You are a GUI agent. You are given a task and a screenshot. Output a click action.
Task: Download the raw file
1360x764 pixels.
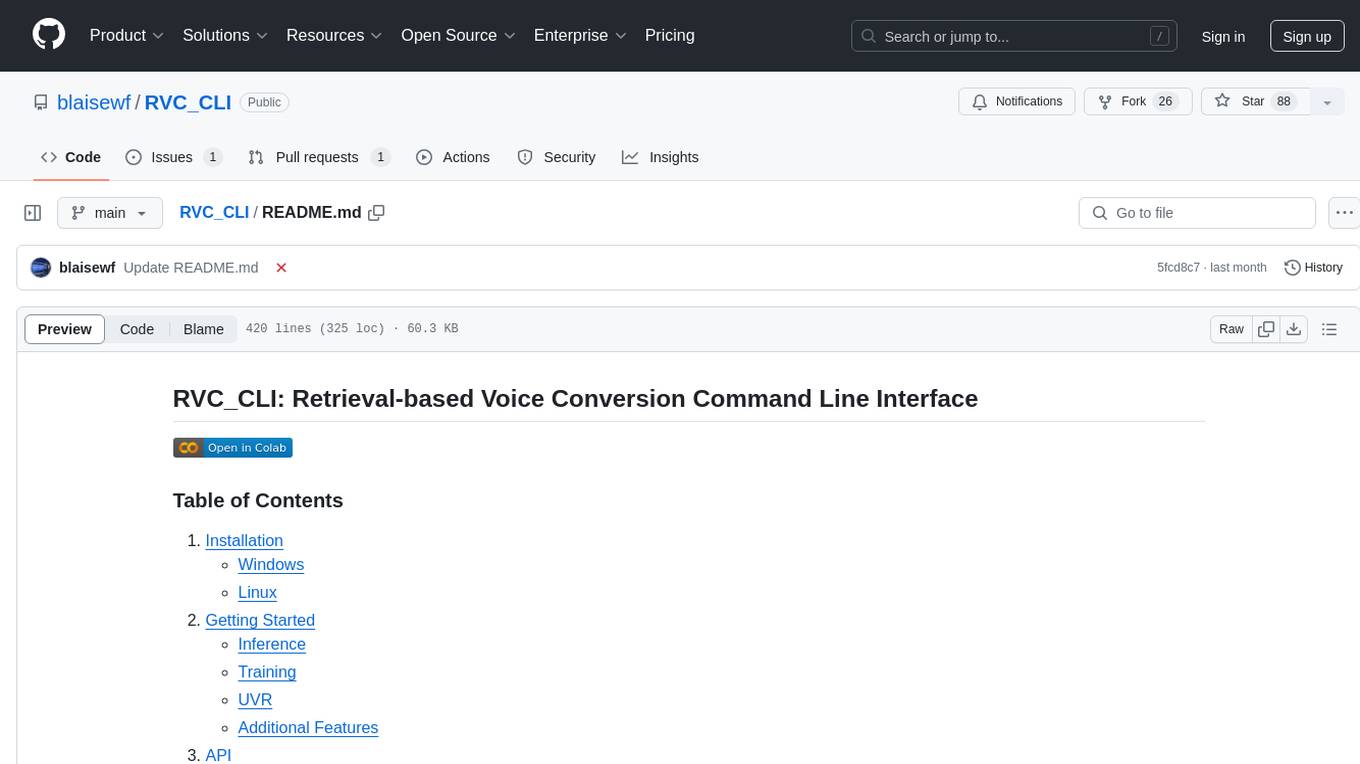click(1293, 329)
